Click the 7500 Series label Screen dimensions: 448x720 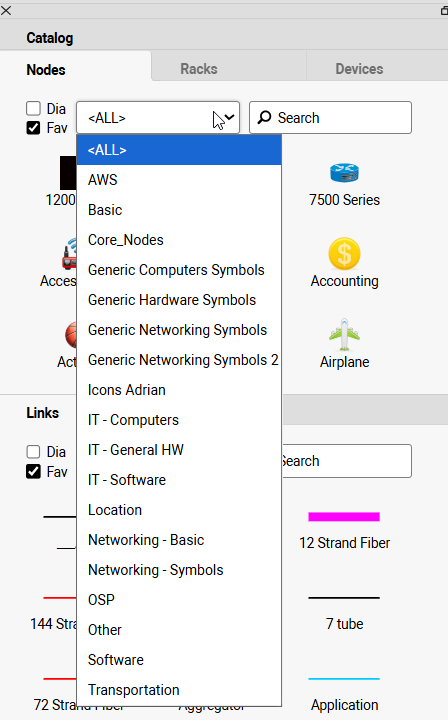coord(344,200)
